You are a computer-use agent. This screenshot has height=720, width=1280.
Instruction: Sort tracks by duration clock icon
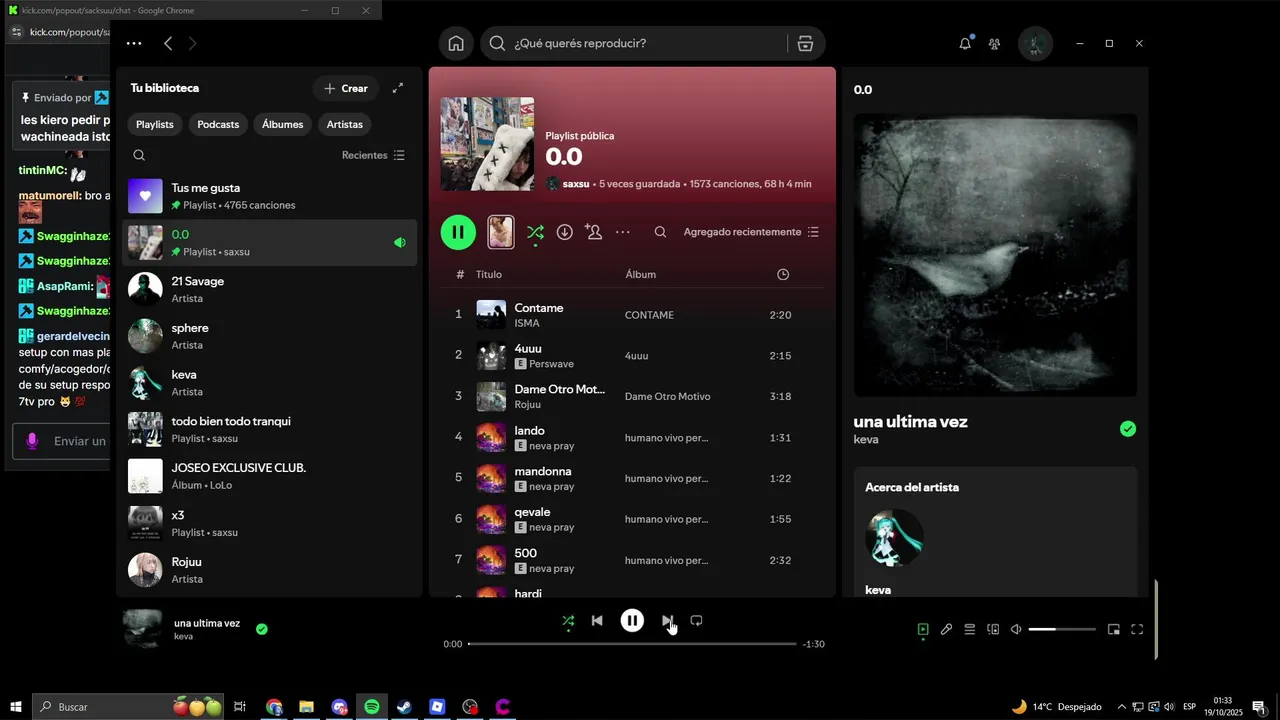(x=783, y=274)
